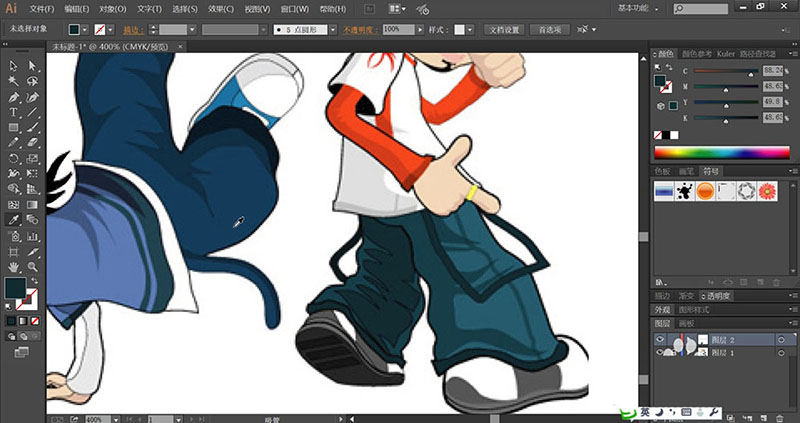This screenshot has width=800, height=423.
Task: Select the Symbol Sprayer tool
Action: 14,236
